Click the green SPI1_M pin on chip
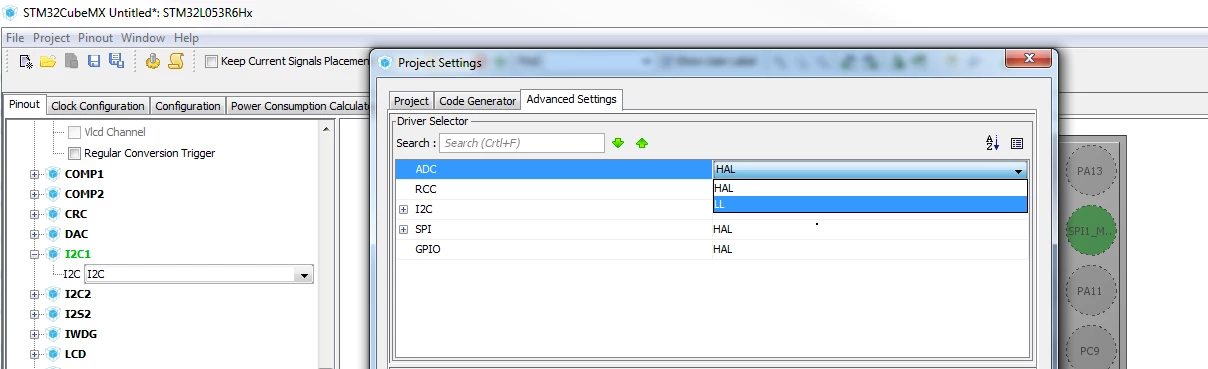 (x=1090, y=231)
